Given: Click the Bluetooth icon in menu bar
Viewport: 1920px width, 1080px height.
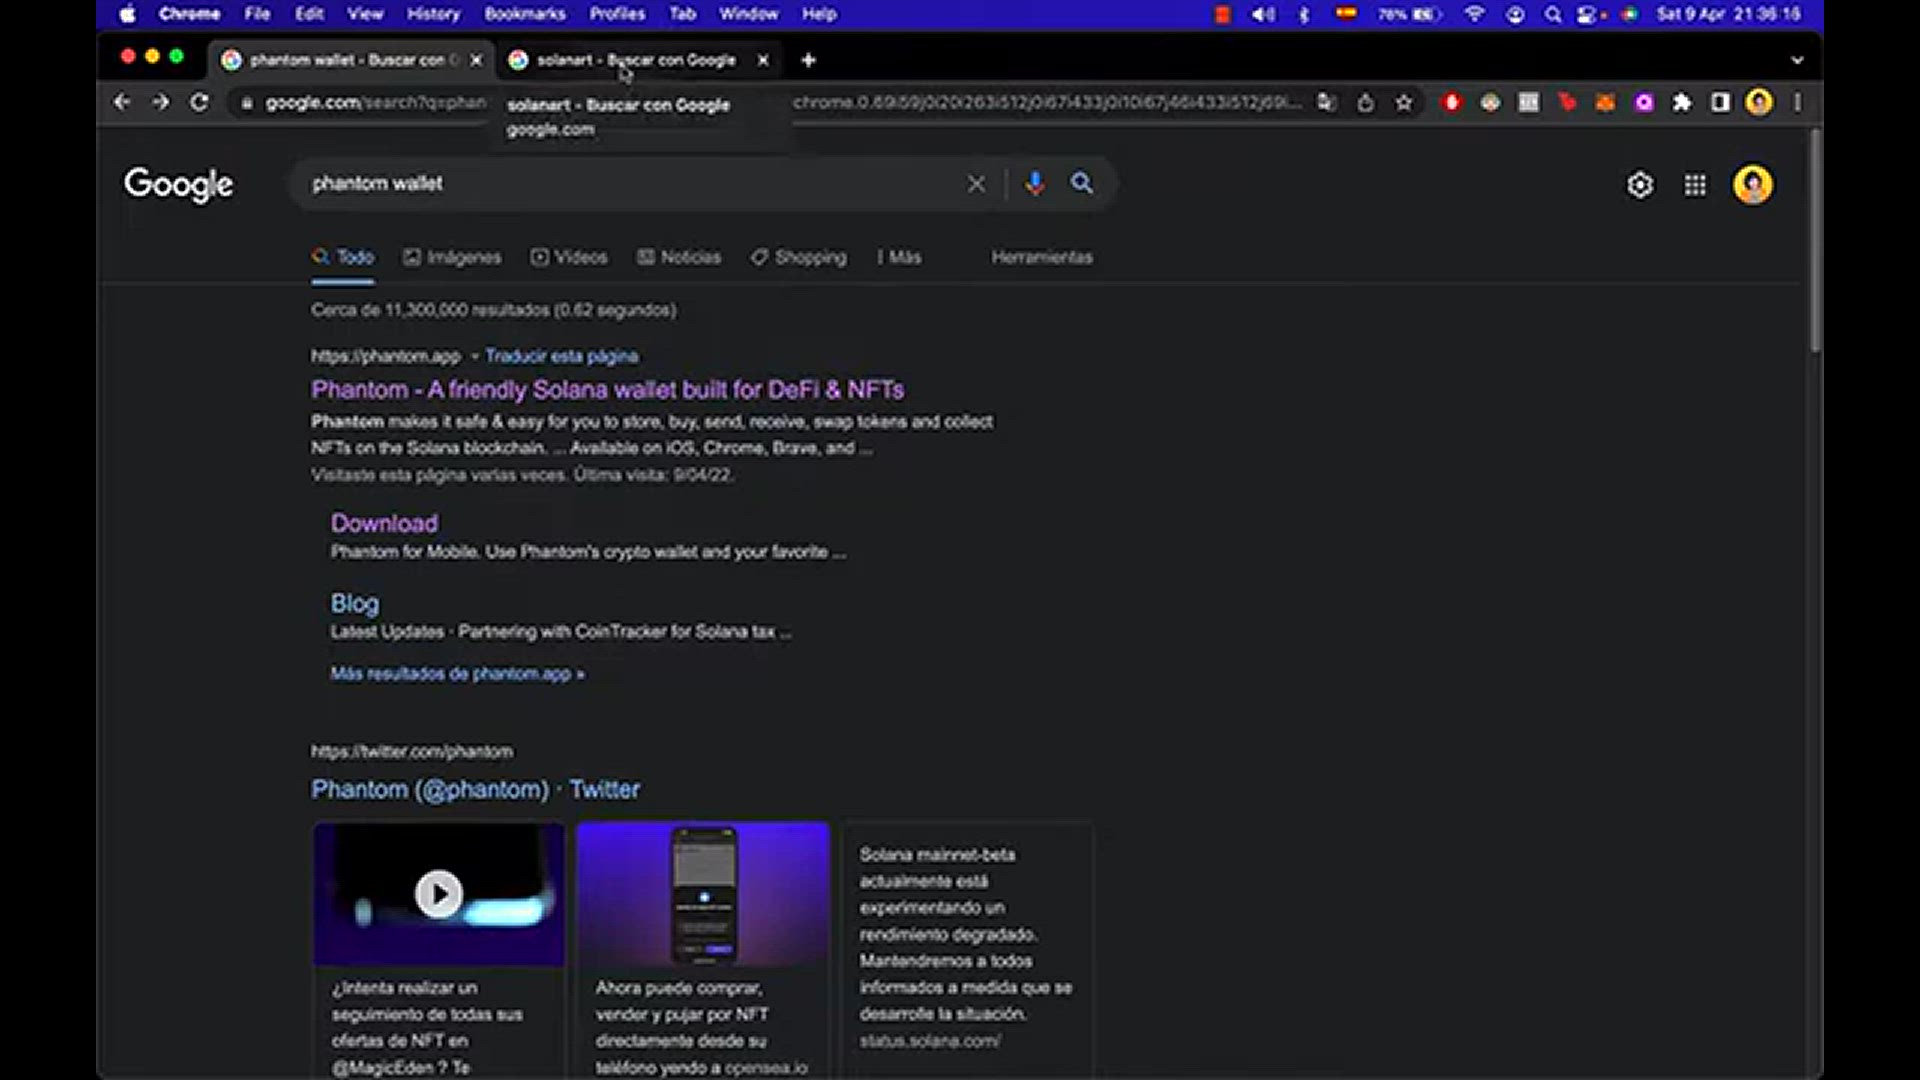Looking at the screenshot, I should coord(1304,14).
